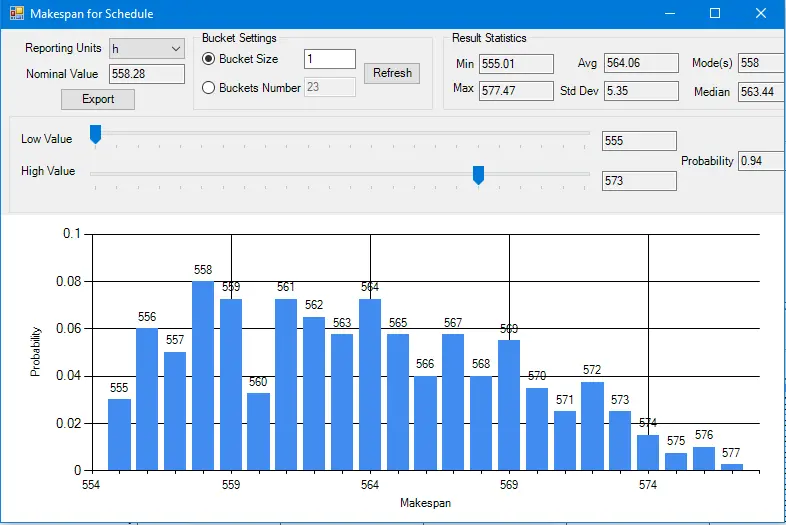This screenshot has height=525, width=786.
Task: Click the Probability result field
Action: point(761,161)
